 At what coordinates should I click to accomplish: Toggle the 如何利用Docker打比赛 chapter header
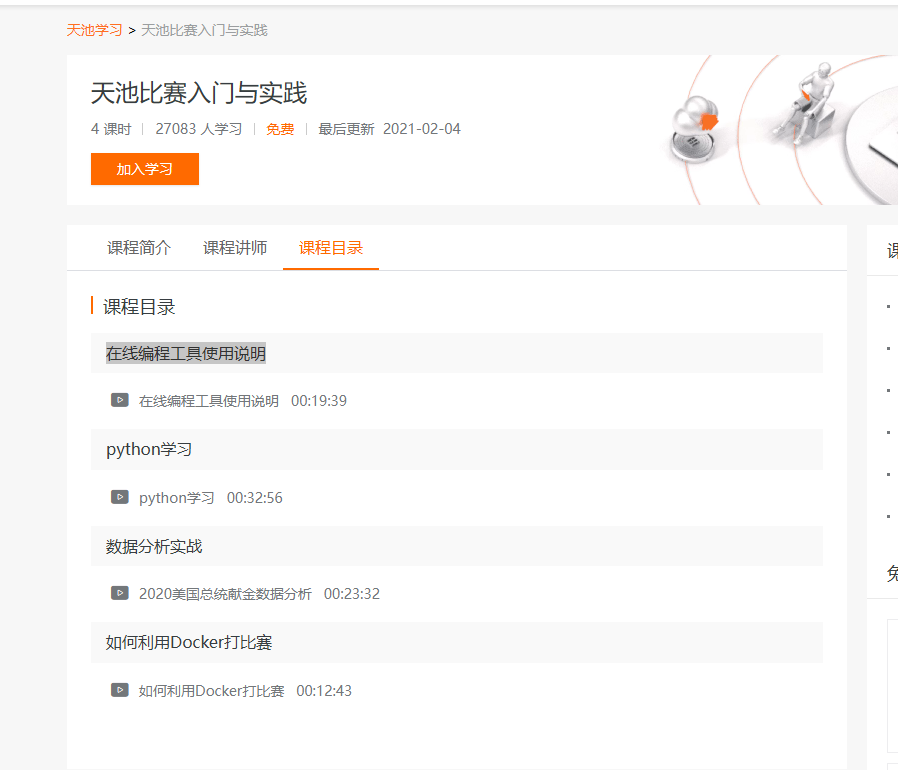point(189,643)
